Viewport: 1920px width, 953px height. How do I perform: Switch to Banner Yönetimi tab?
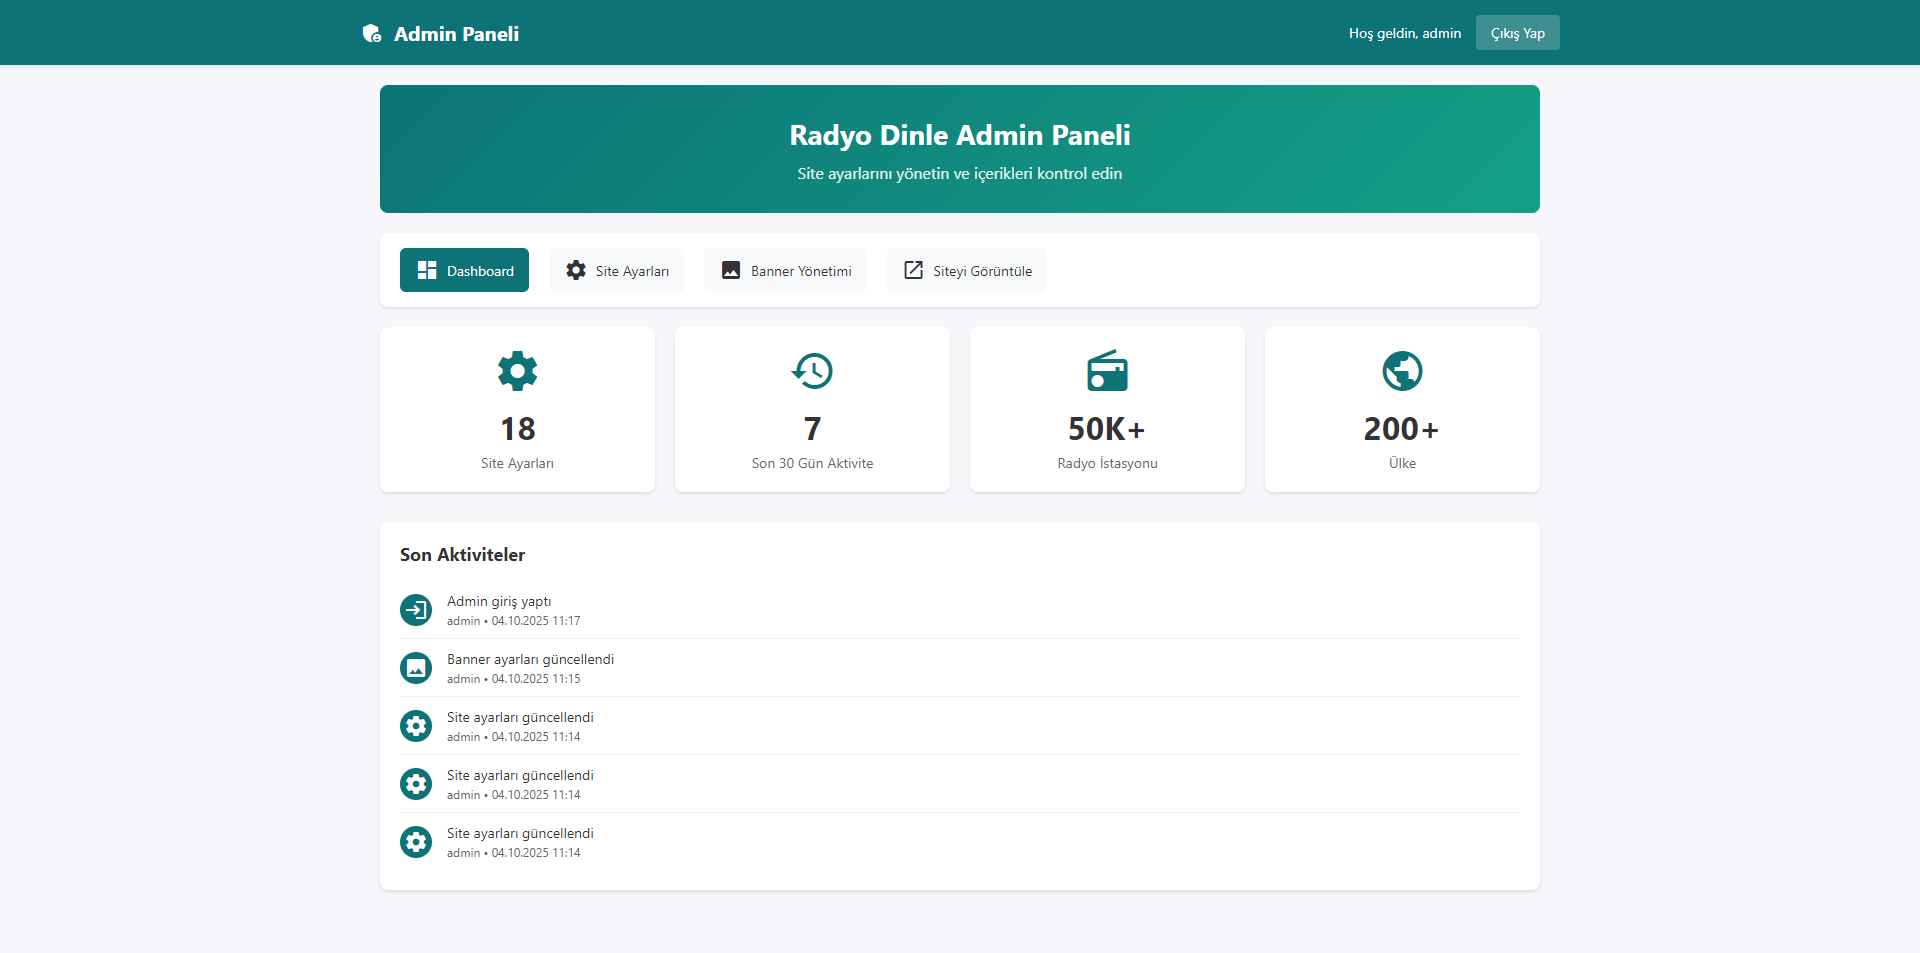point(785,270)
